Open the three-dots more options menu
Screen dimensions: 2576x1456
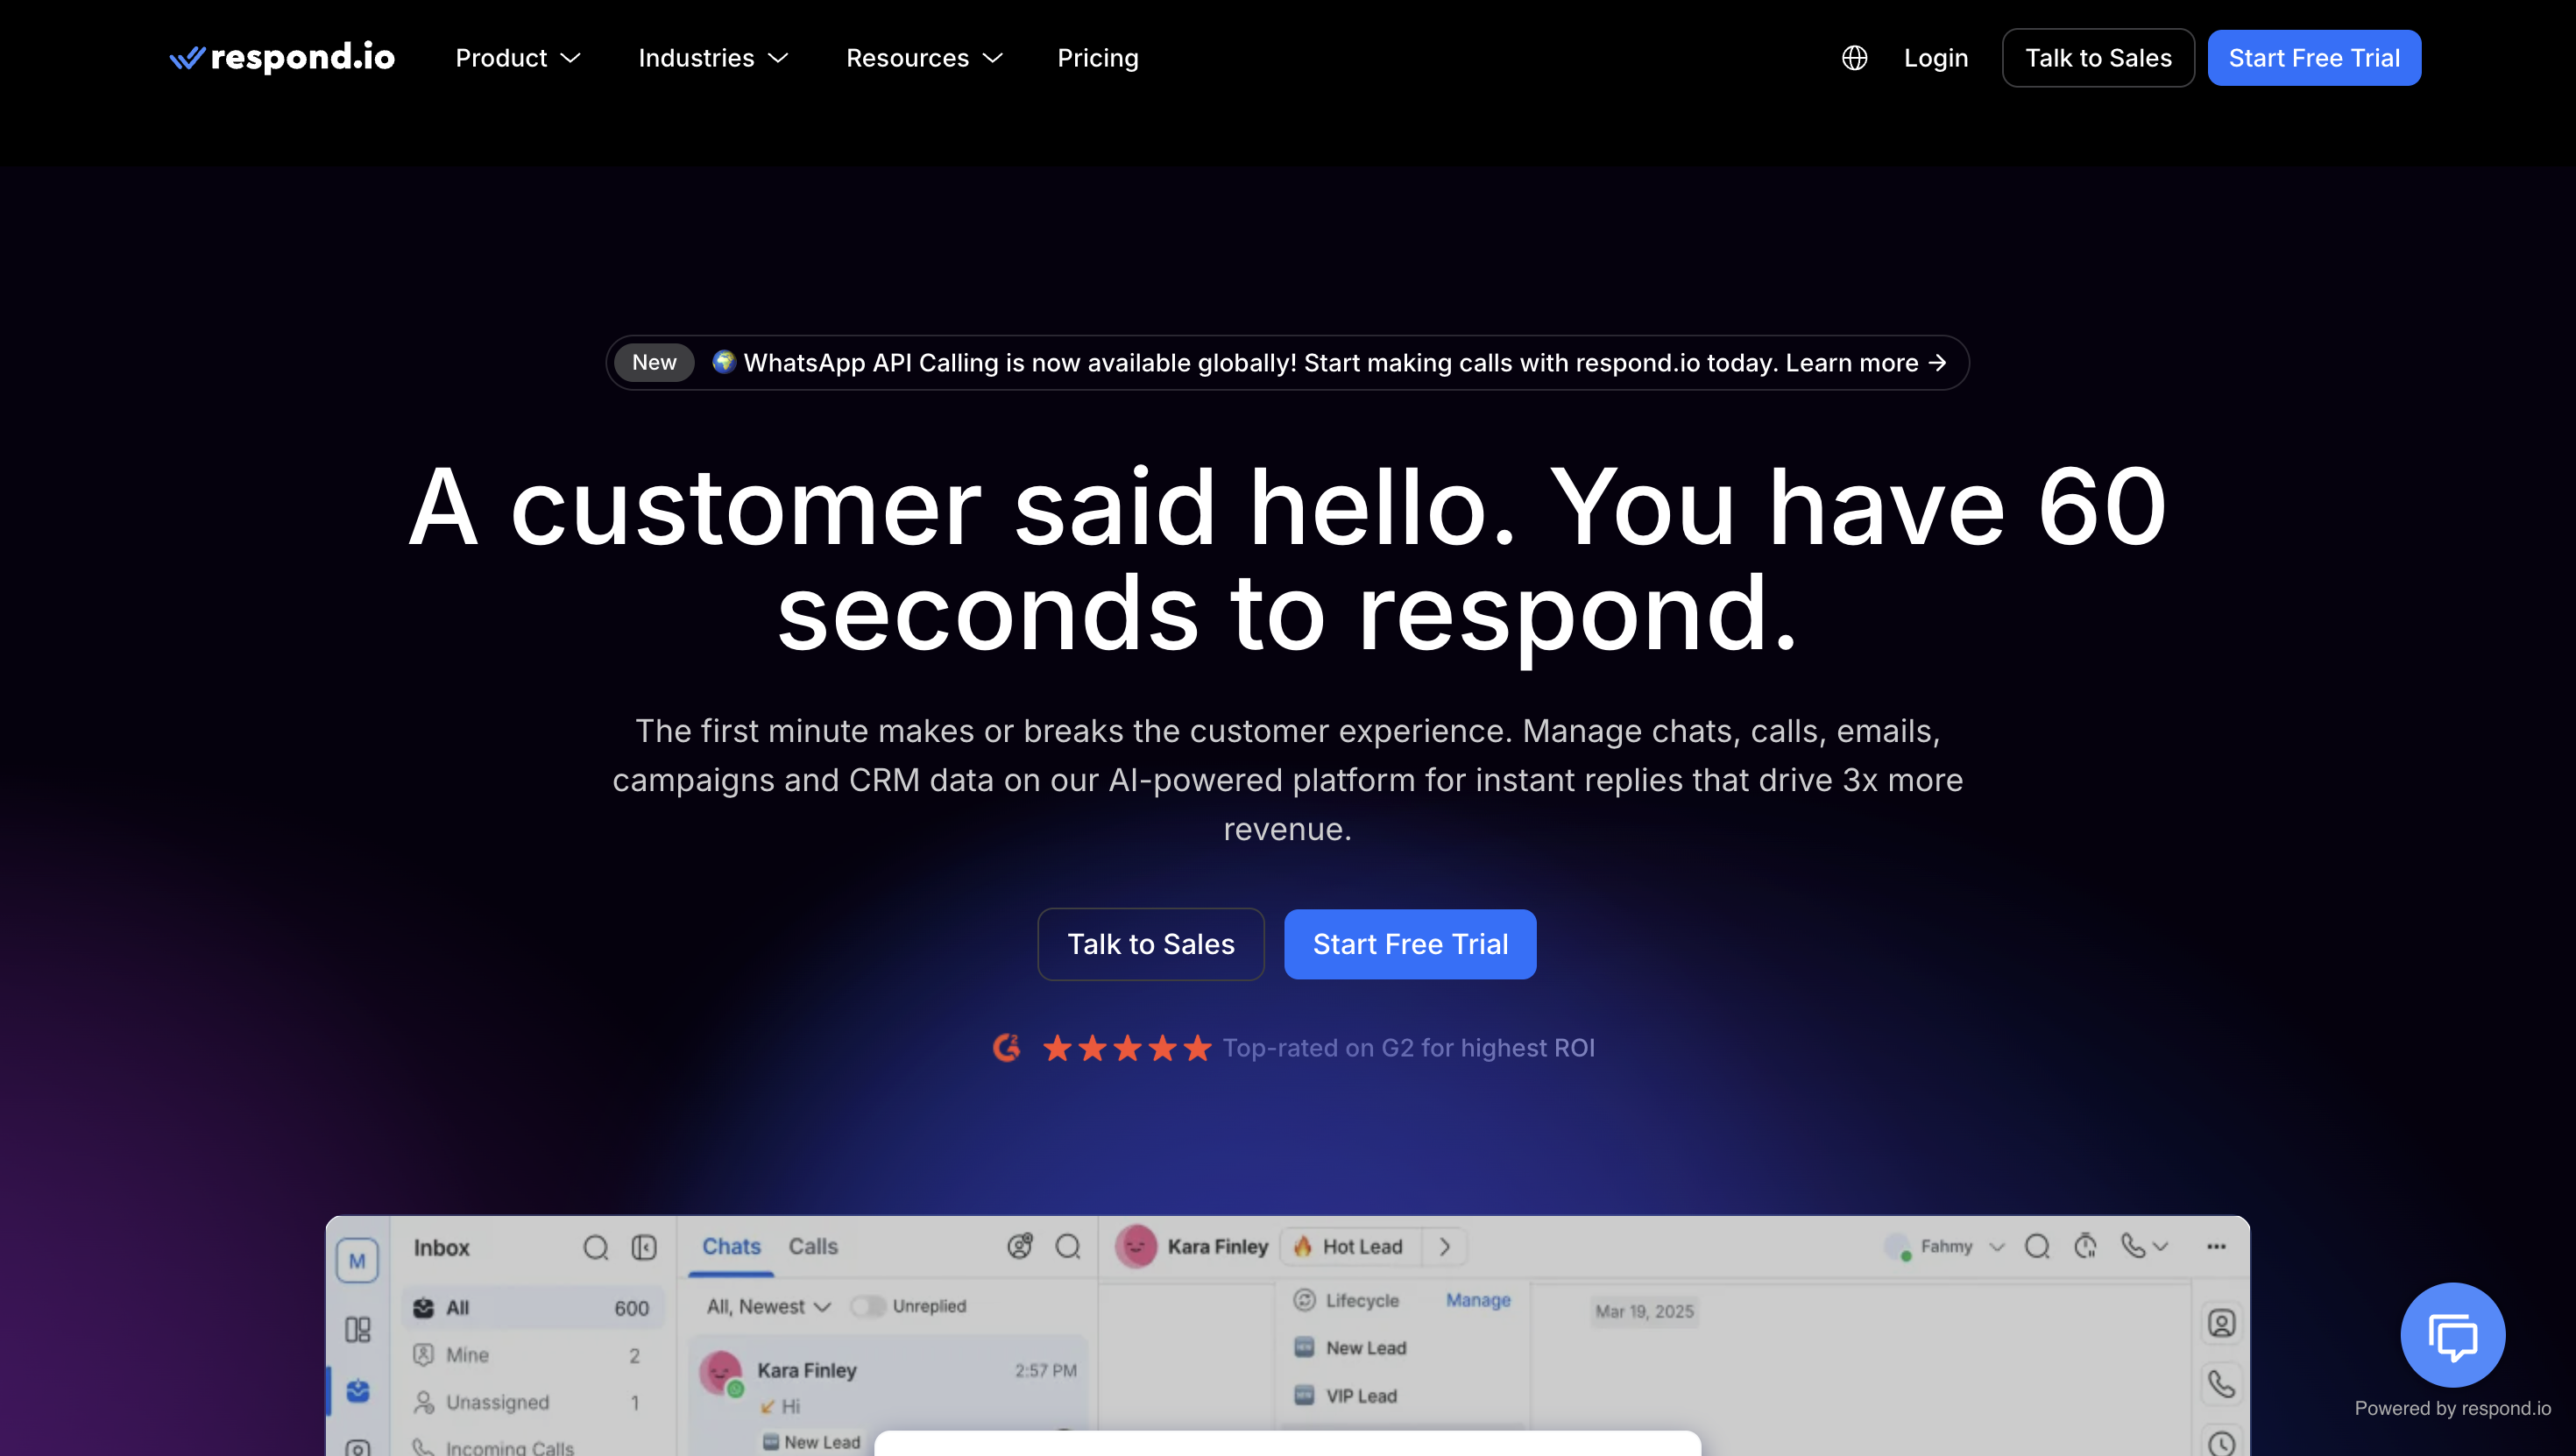click(x=2216, y=1246)
